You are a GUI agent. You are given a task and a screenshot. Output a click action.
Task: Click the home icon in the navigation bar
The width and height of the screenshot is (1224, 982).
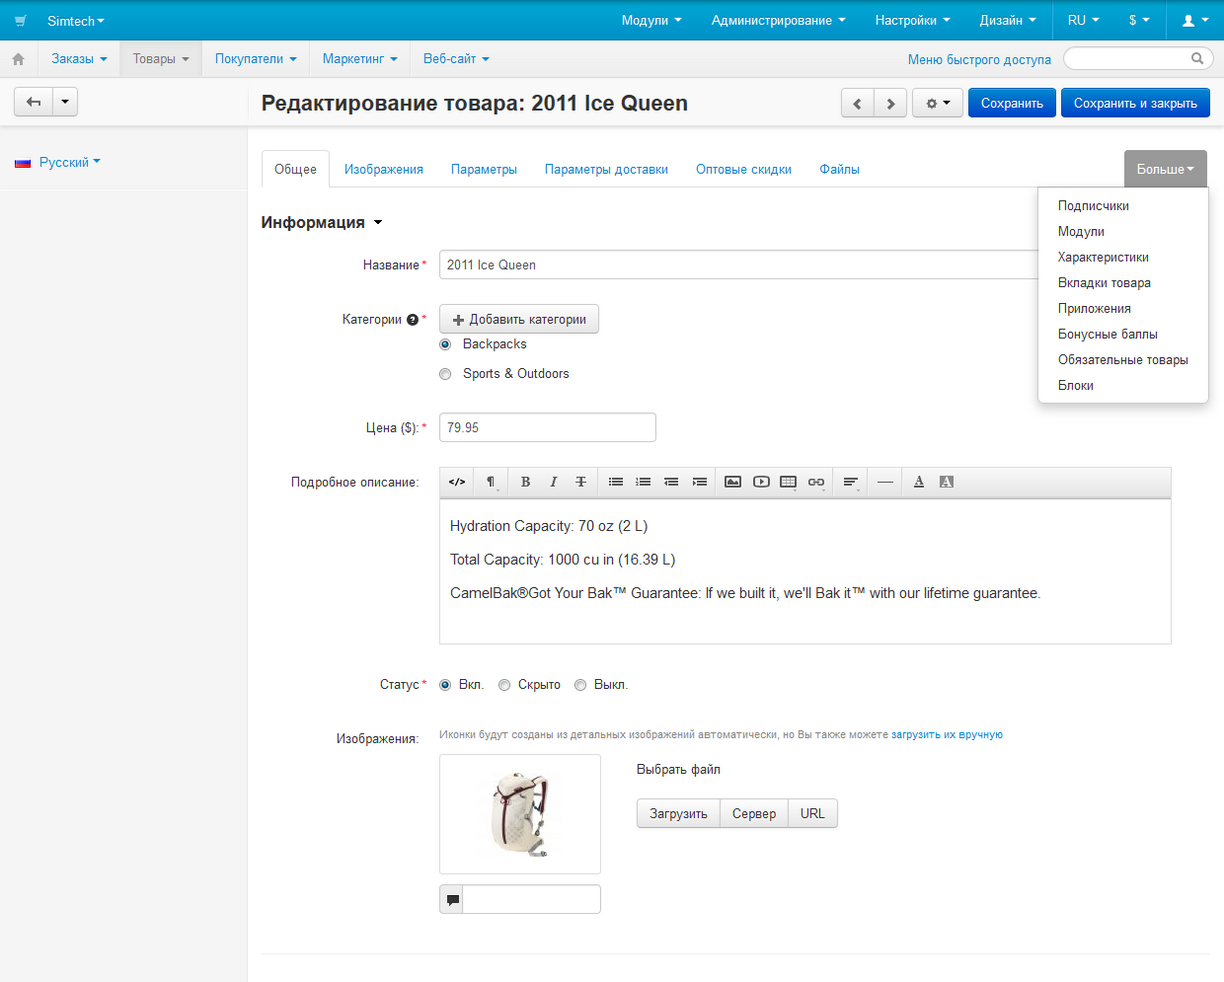click(18, 60)
